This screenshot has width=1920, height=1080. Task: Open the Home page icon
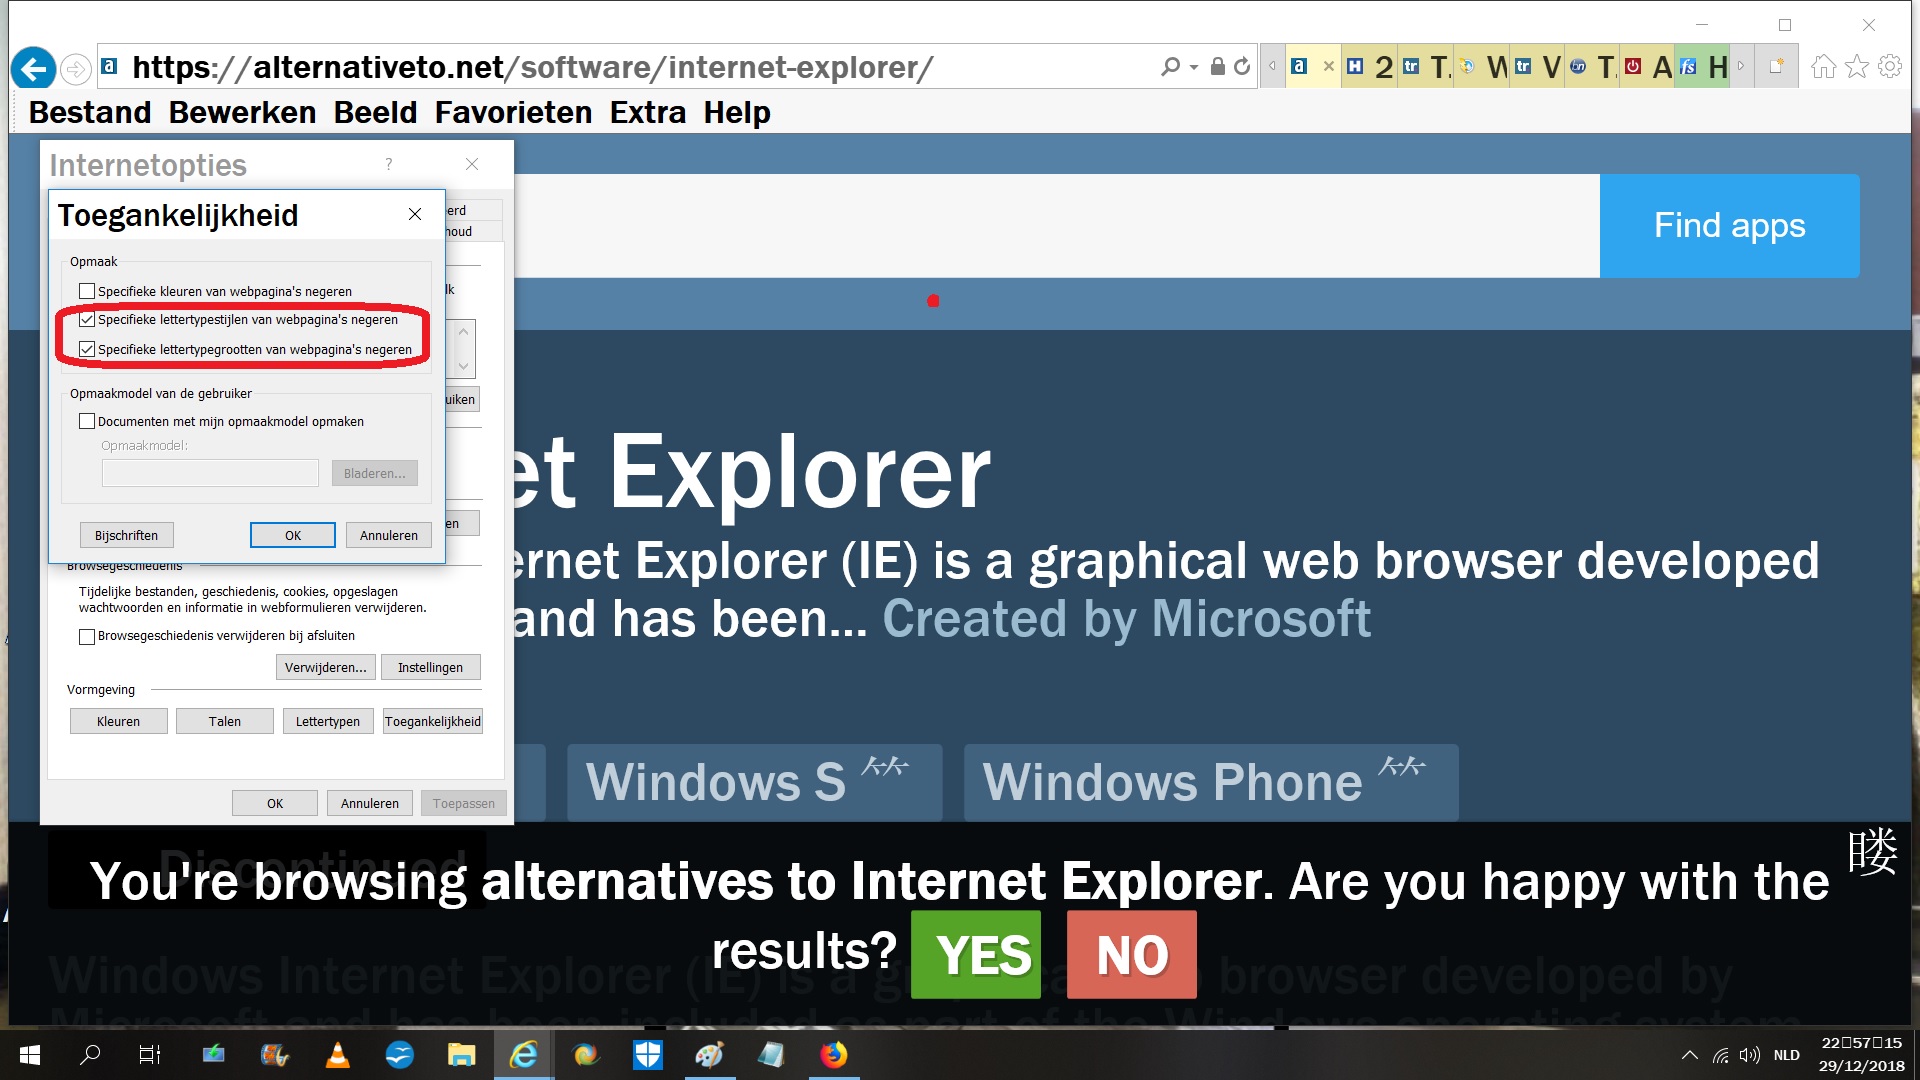[1823, 67]
